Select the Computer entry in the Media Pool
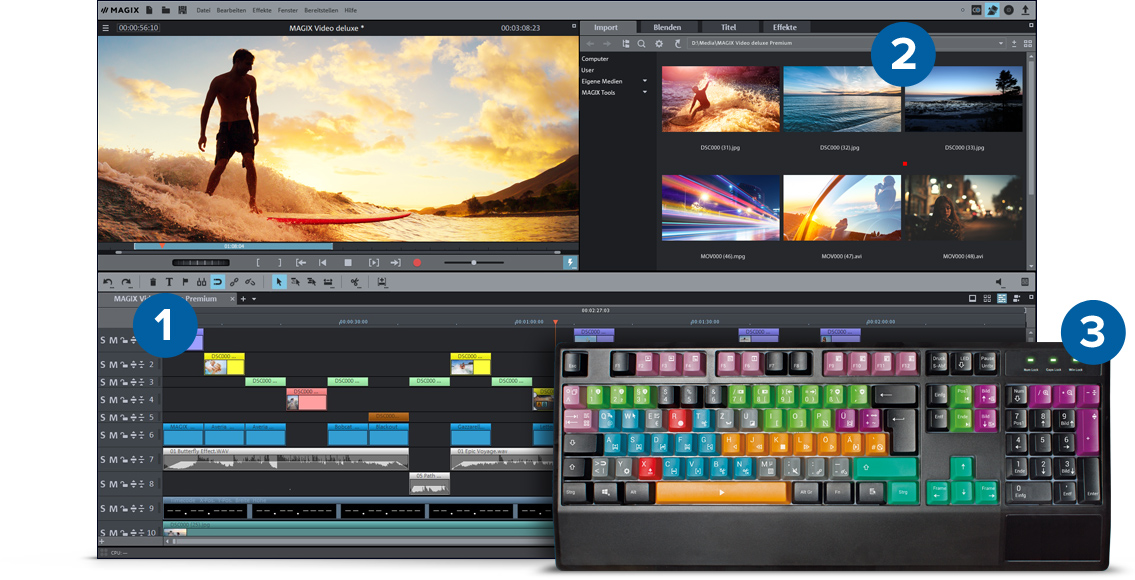Image resolution: width=1135 pixels, height=580 pixels. (595, 59)
